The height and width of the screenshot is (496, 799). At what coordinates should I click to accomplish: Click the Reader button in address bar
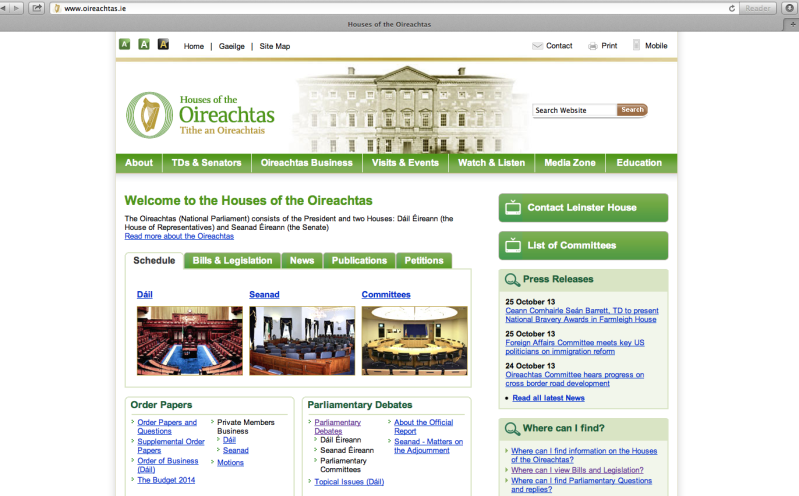(758, 8)
